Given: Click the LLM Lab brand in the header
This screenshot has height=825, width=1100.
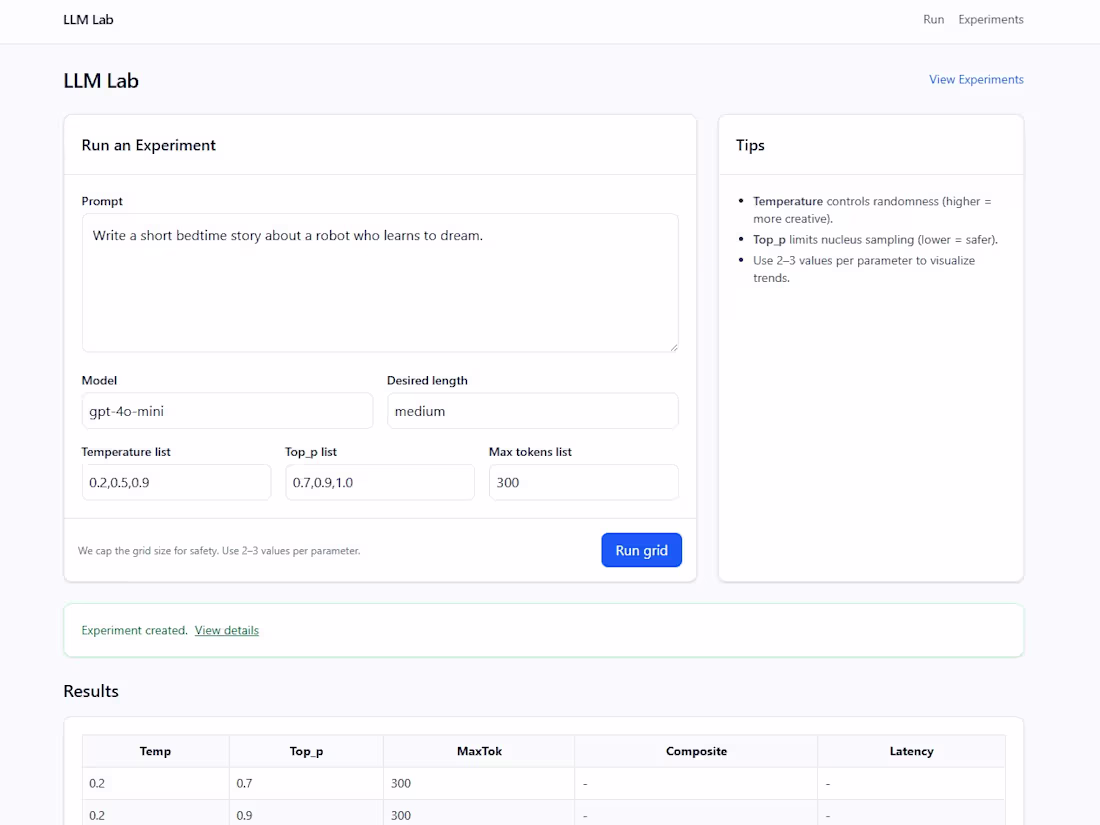Looking at the screenshot, I should (x=88, y=19).
